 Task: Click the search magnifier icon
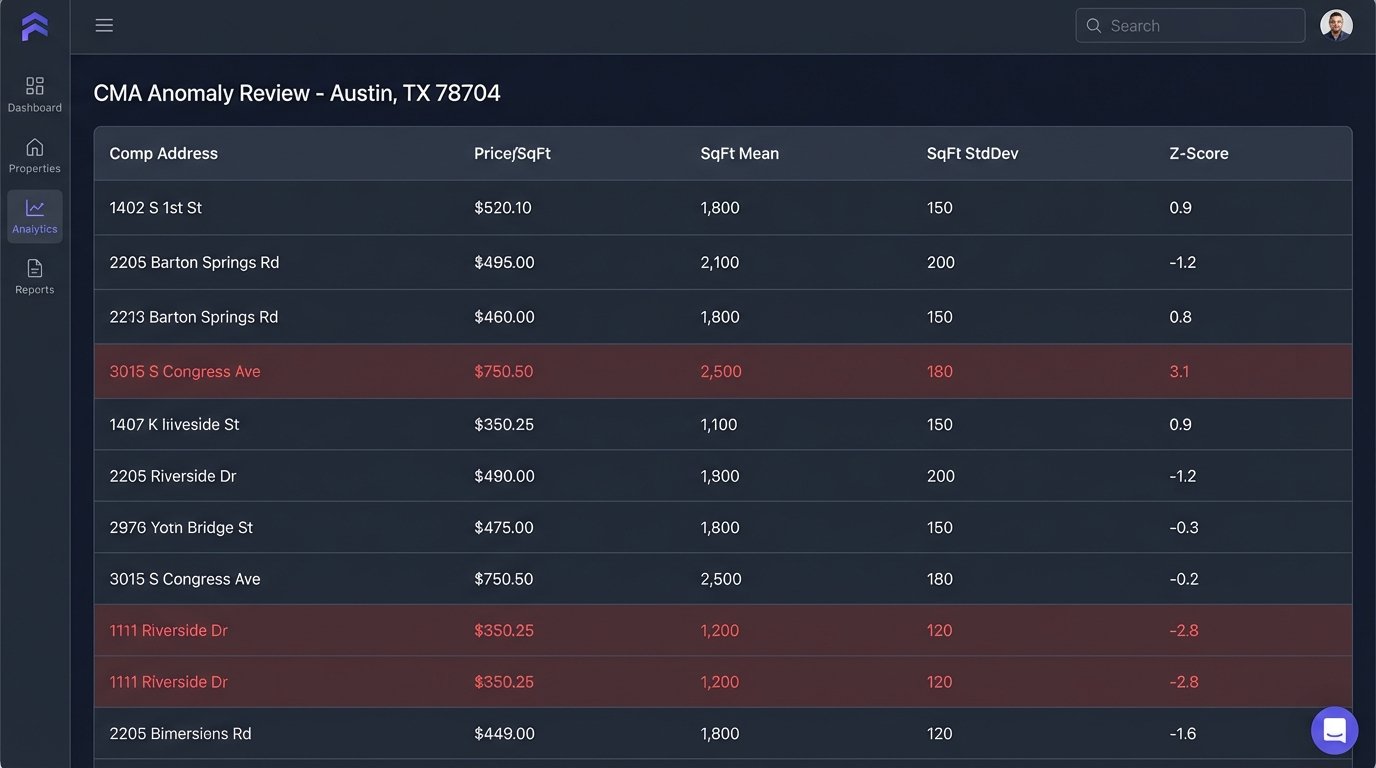[x=1094, y=26]
